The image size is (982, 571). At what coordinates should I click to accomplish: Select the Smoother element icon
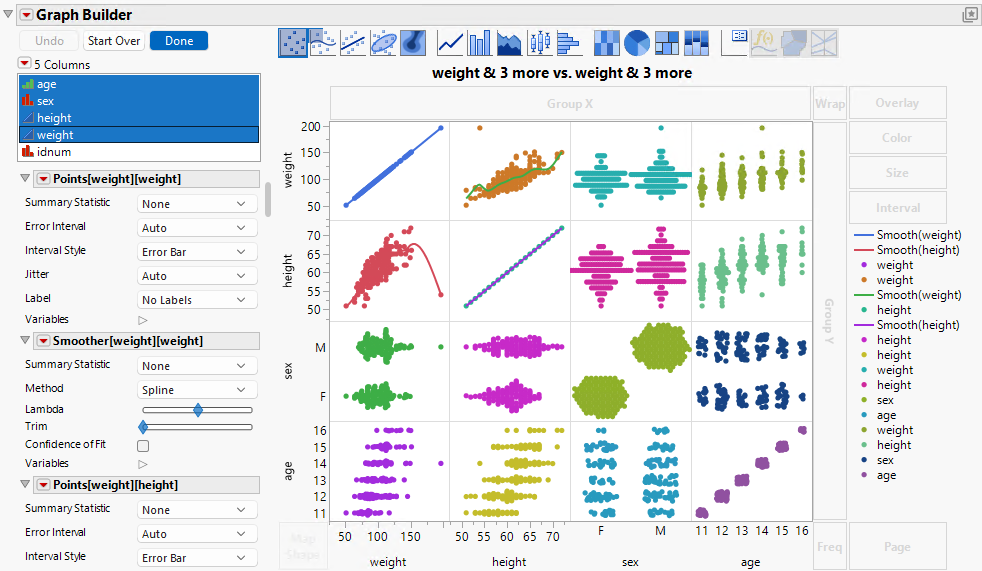pyautogui.click(x=323, y=42)
